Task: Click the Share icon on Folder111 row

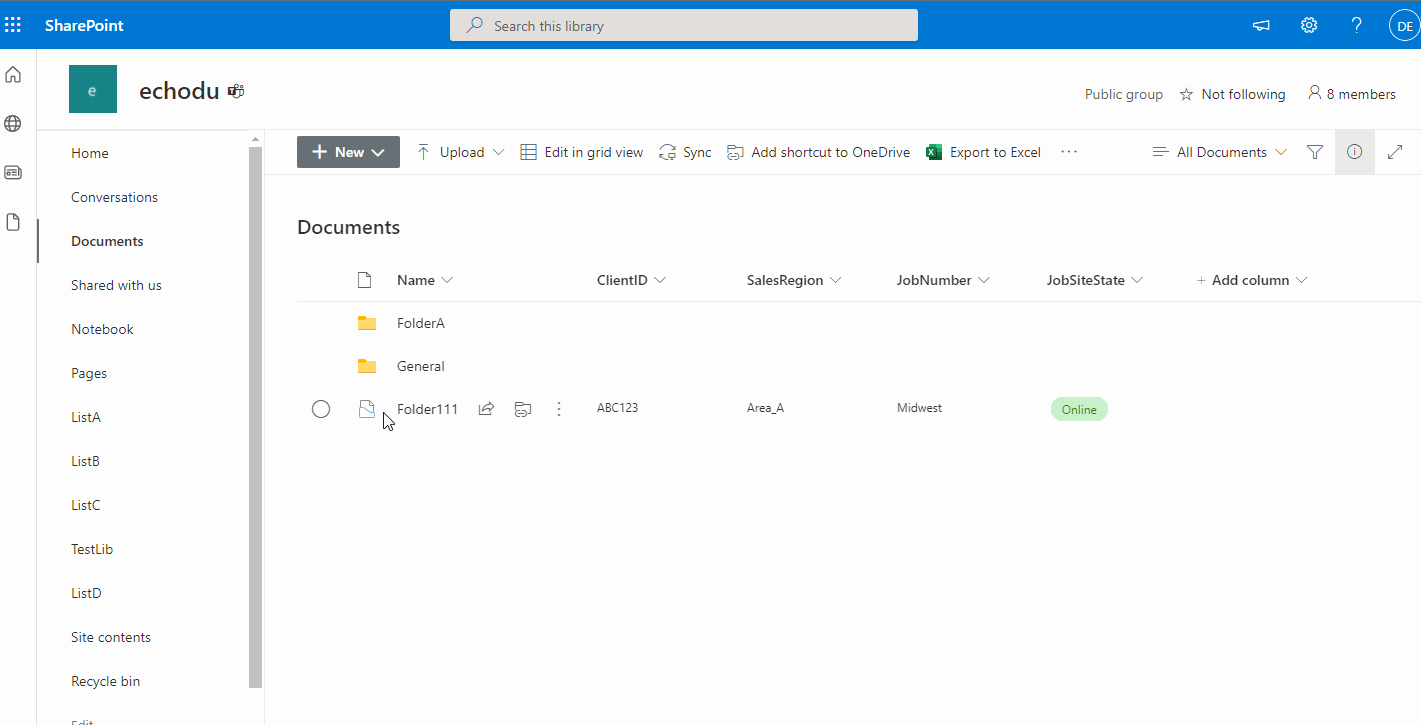Action: (x=486, y=408)
